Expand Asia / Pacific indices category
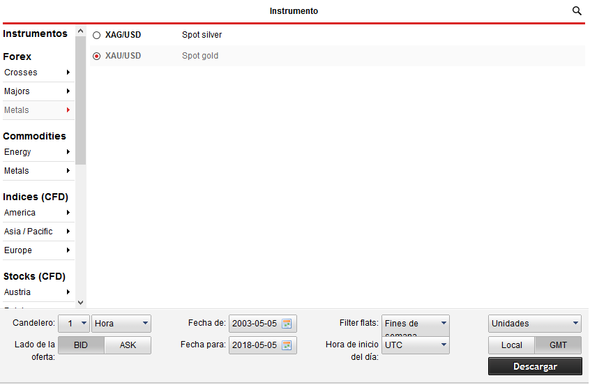Viewport: 590px width, 385px height. tap(37, 231)
